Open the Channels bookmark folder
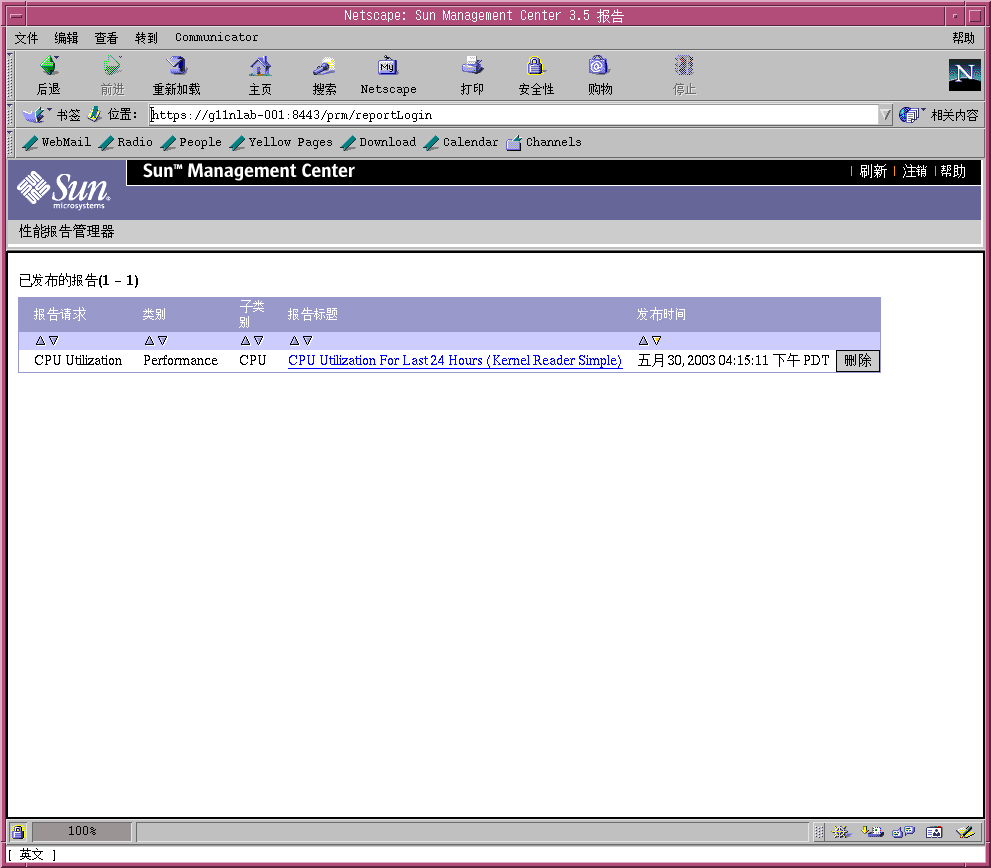Viewport: 991px width, 868px height. [544, 142]
